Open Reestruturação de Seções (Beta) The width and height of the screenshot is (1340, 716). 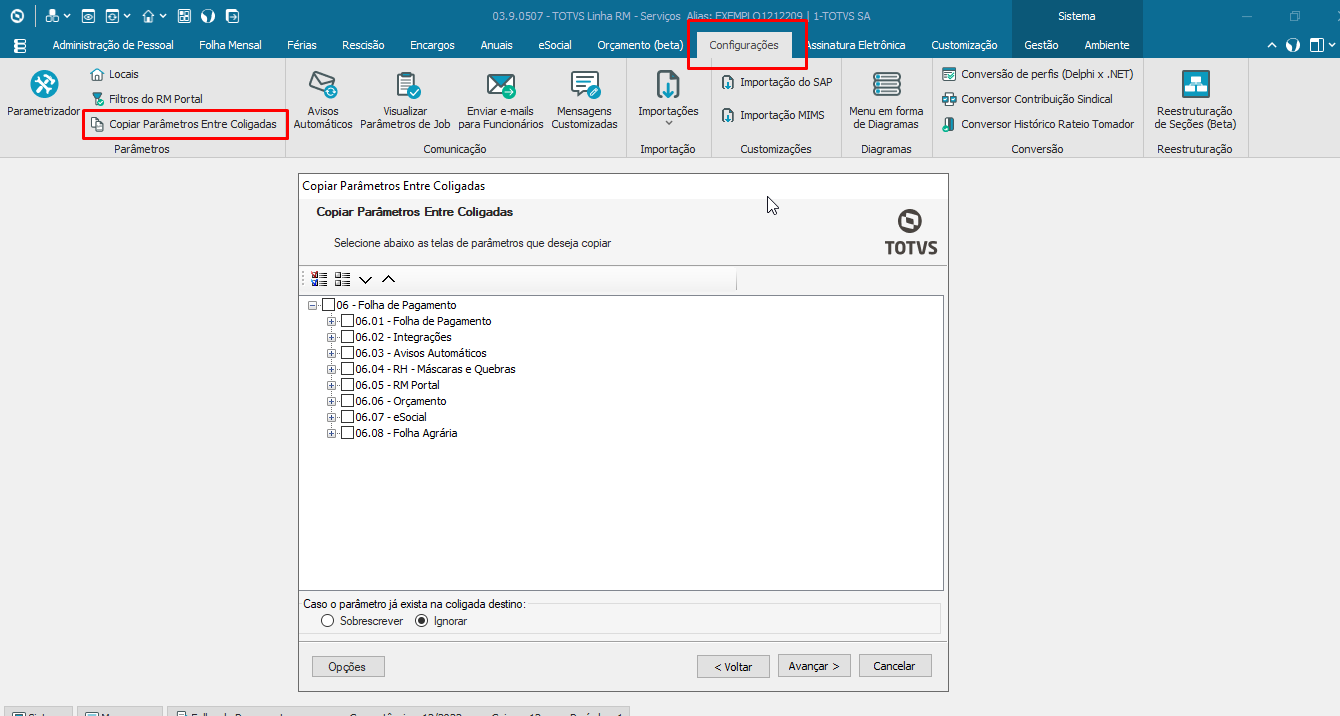pos(1195,100)
